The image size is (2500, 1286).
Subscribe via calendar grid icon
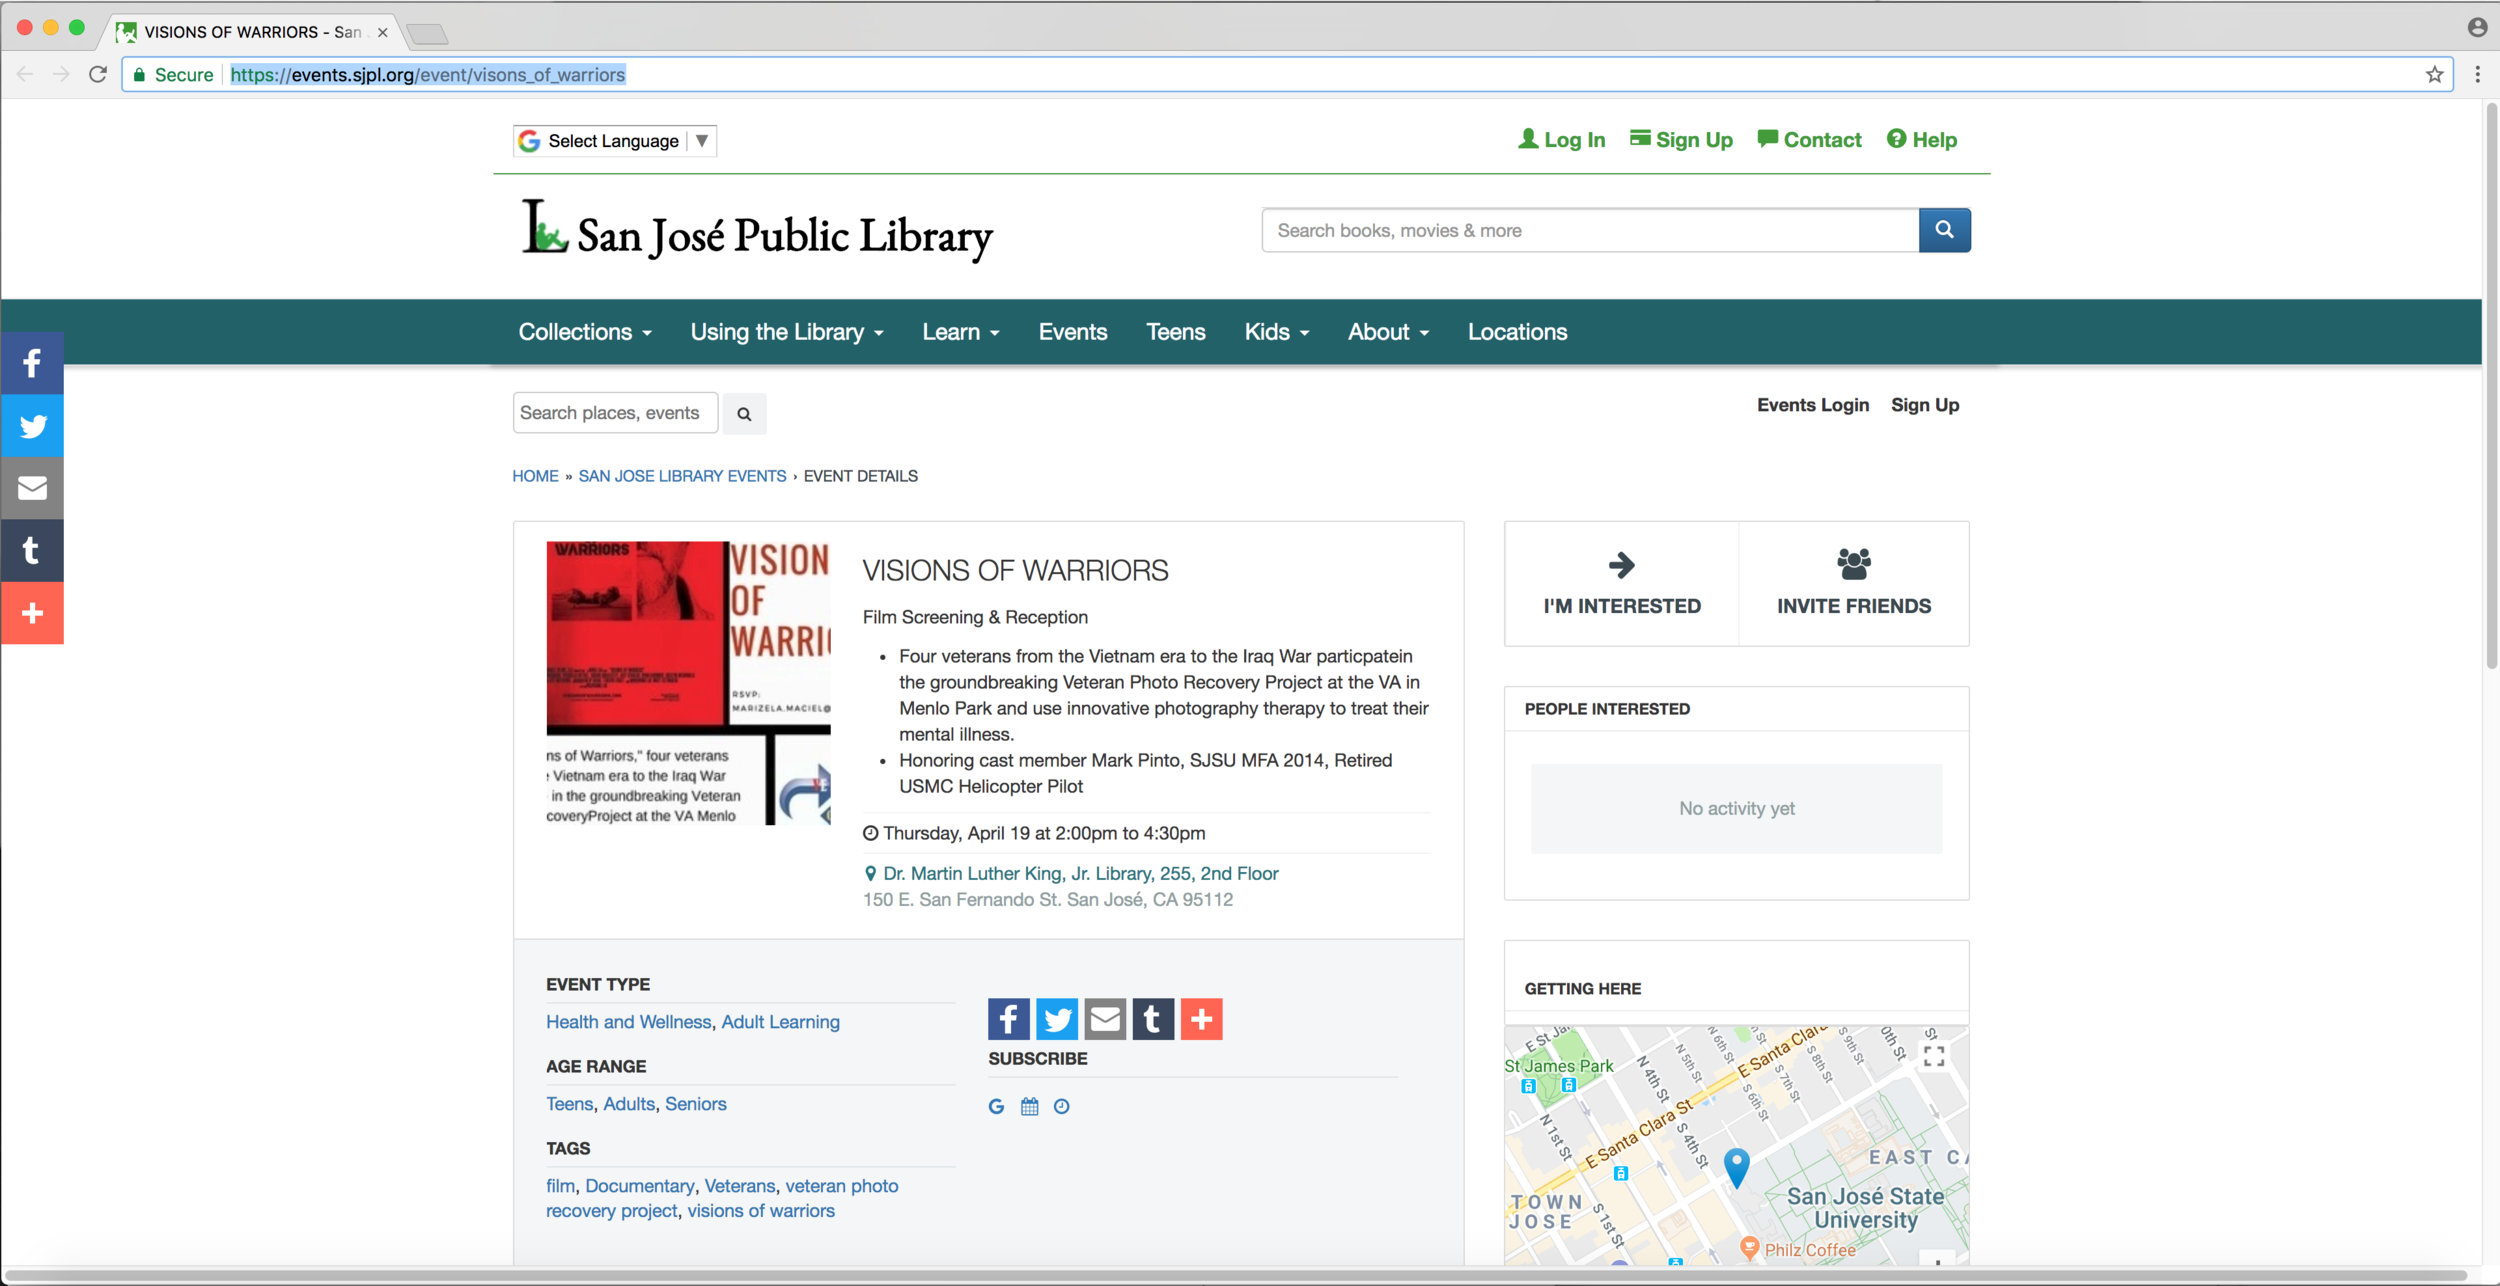(x=1029, y=1106)
